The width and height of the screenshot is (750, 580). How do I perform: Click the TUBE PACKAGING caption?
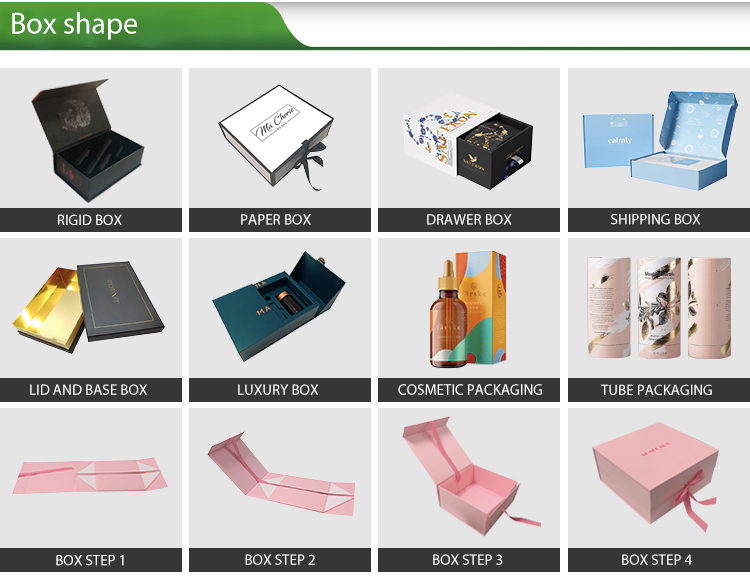tap(657, 390)
